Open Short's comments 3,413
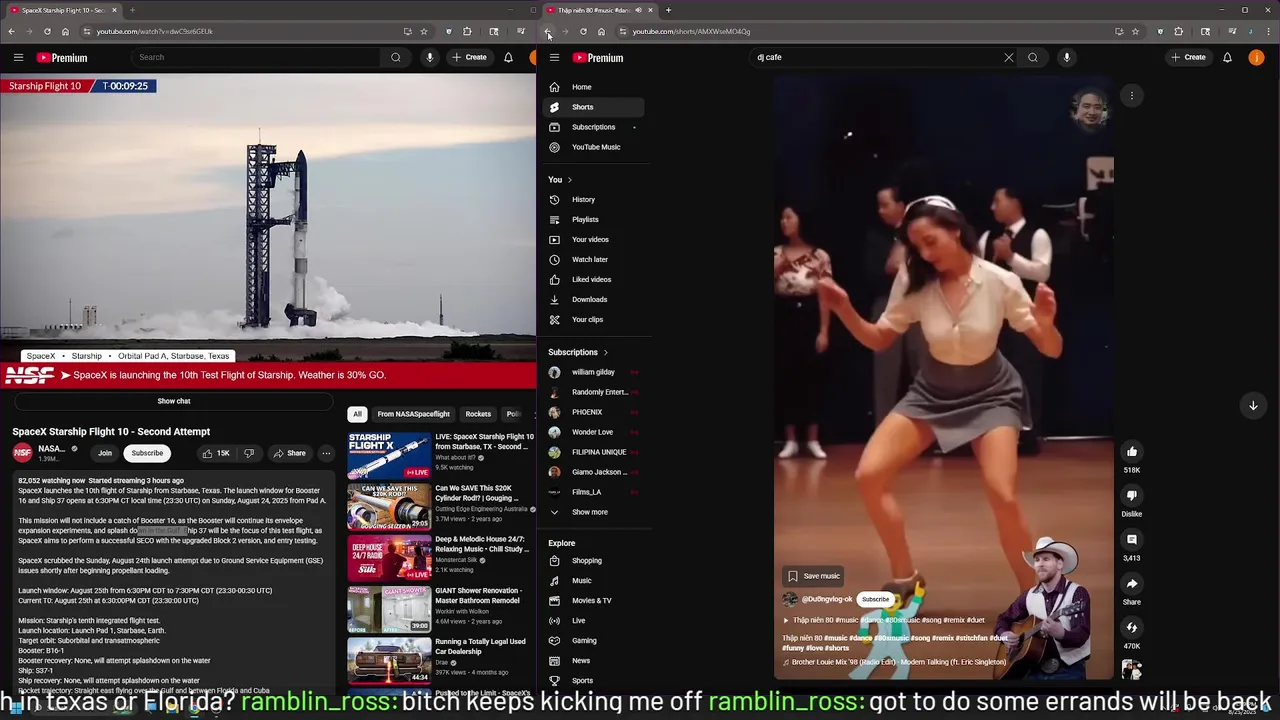The height and width of the screenshot is (720, 1280). point(1132,540)
